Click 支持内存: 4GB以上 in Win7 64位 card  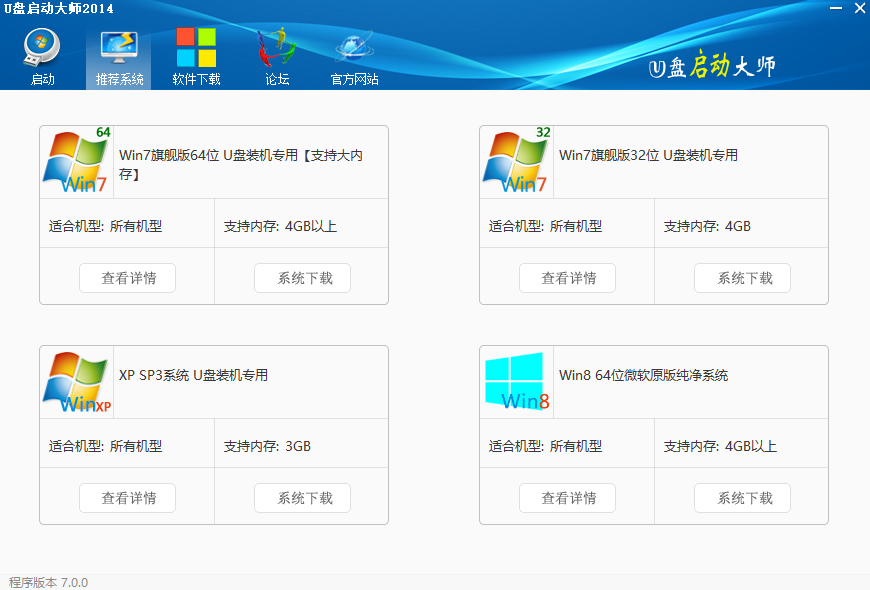(280, 226)
